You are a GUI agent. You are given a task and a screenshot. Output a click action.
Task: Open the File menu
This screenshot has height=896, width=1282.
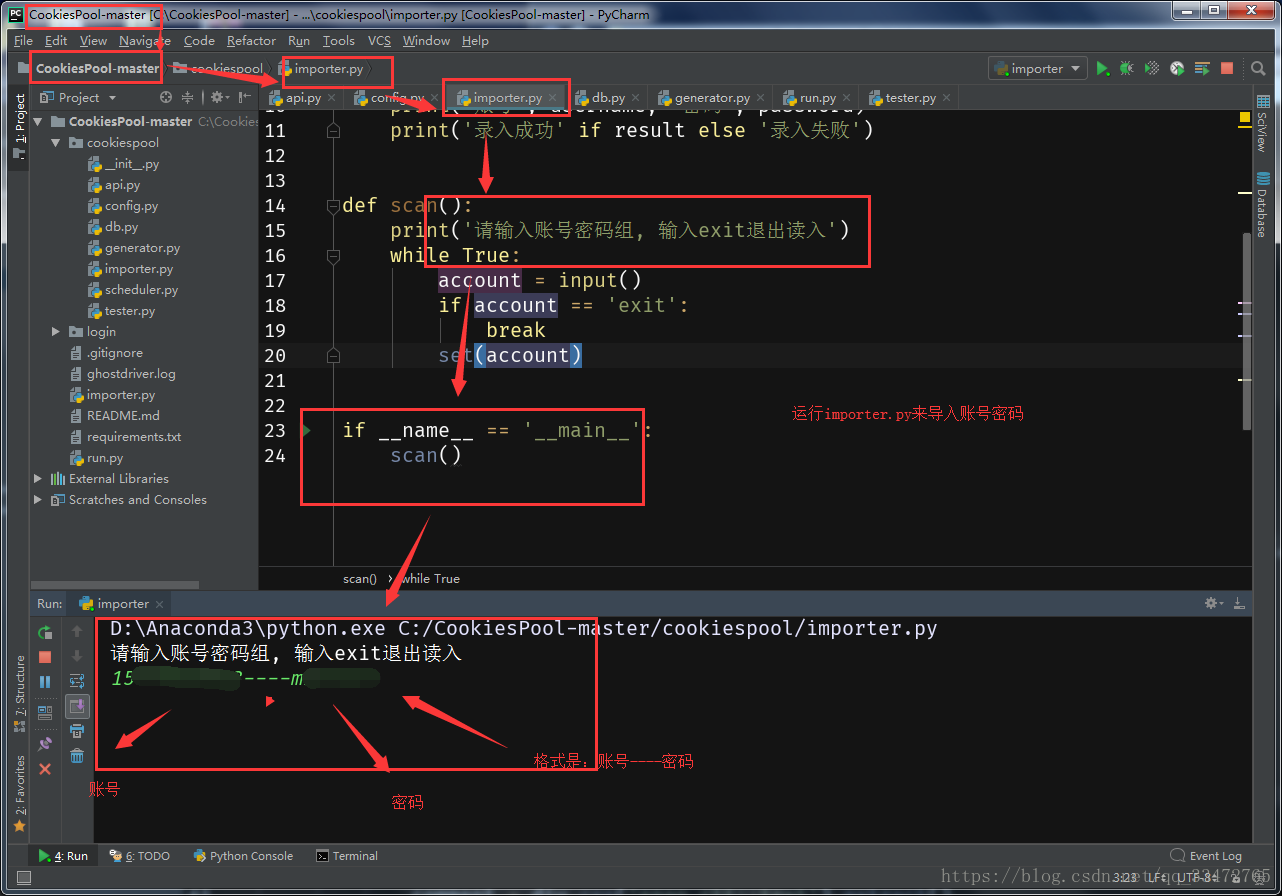tap(24, 41)
